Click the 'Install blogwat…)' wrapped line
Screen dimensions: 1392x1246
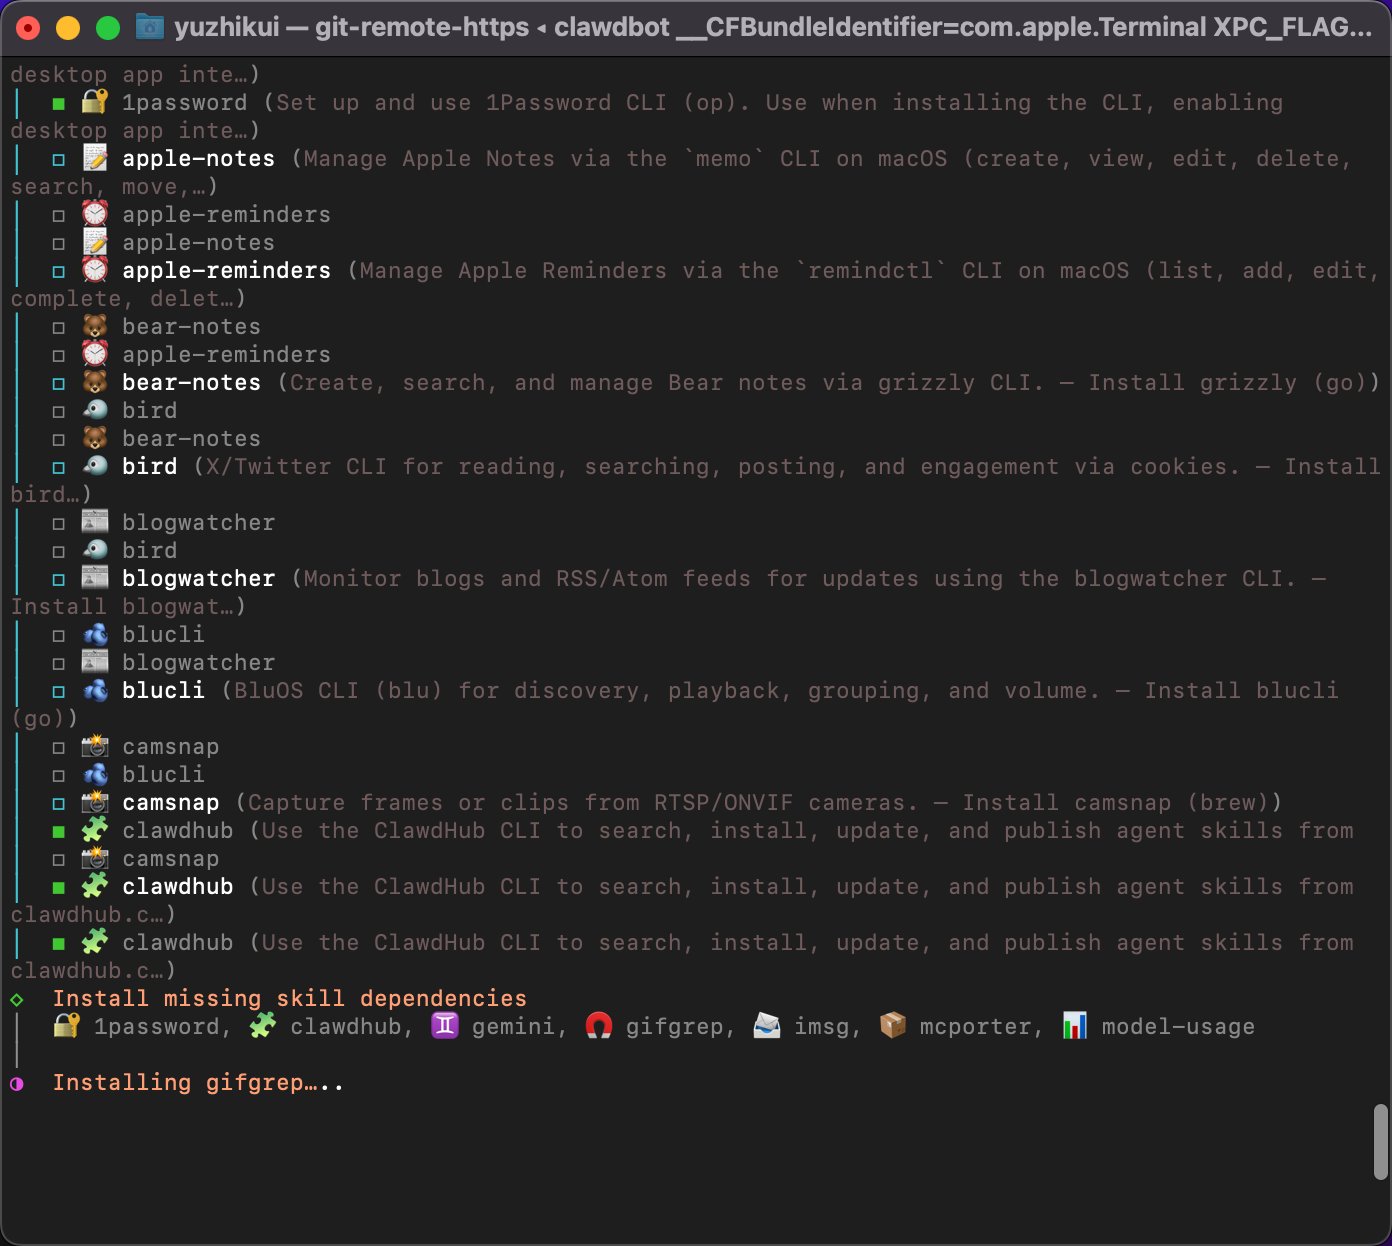(128, 606)
